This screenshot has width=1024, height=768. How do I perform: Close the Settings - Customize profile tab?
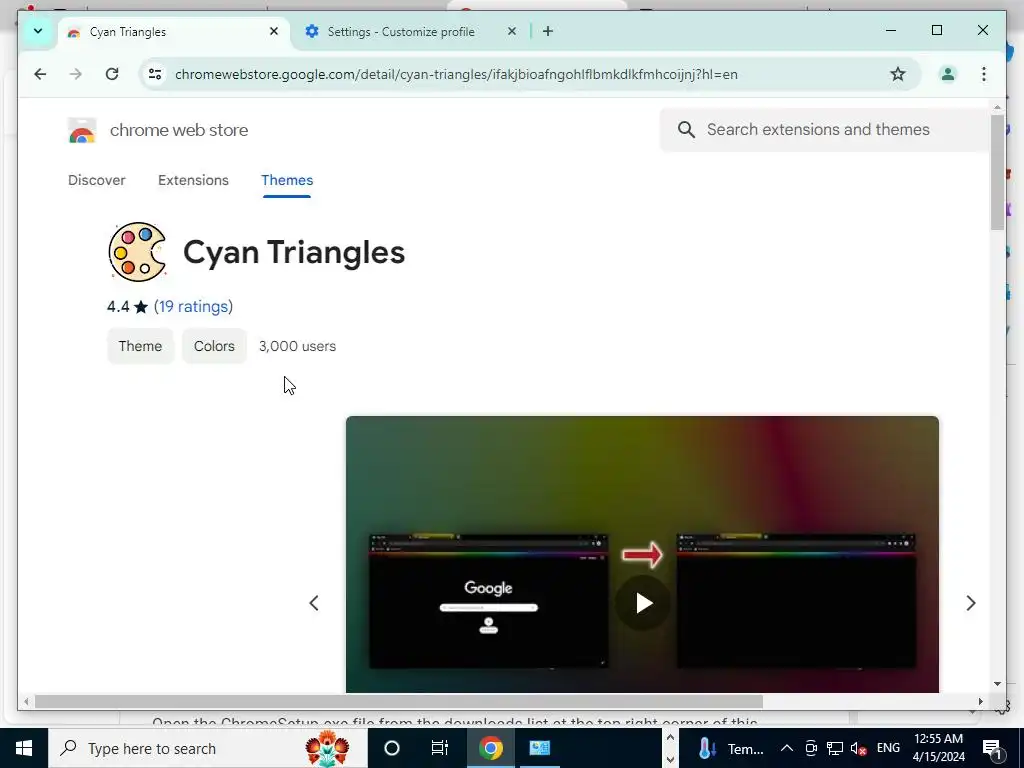pos(512,31)
